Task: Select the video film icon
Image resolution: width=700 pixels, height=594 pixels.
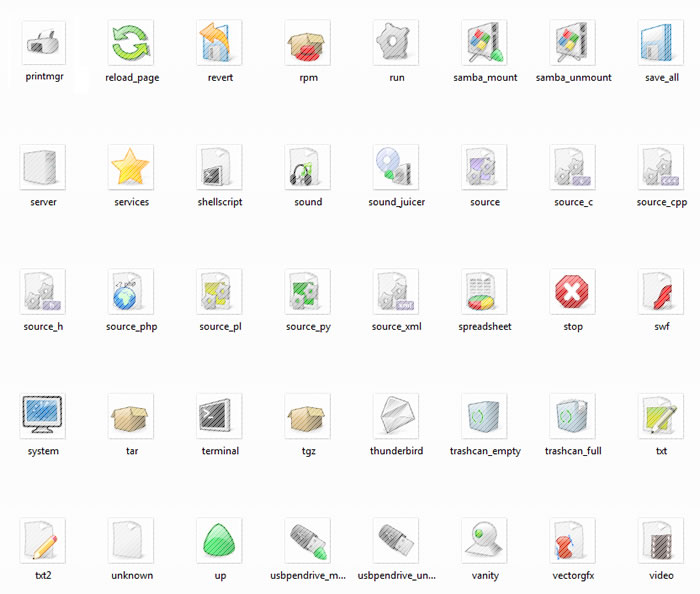Action: (x=661, y=541)
